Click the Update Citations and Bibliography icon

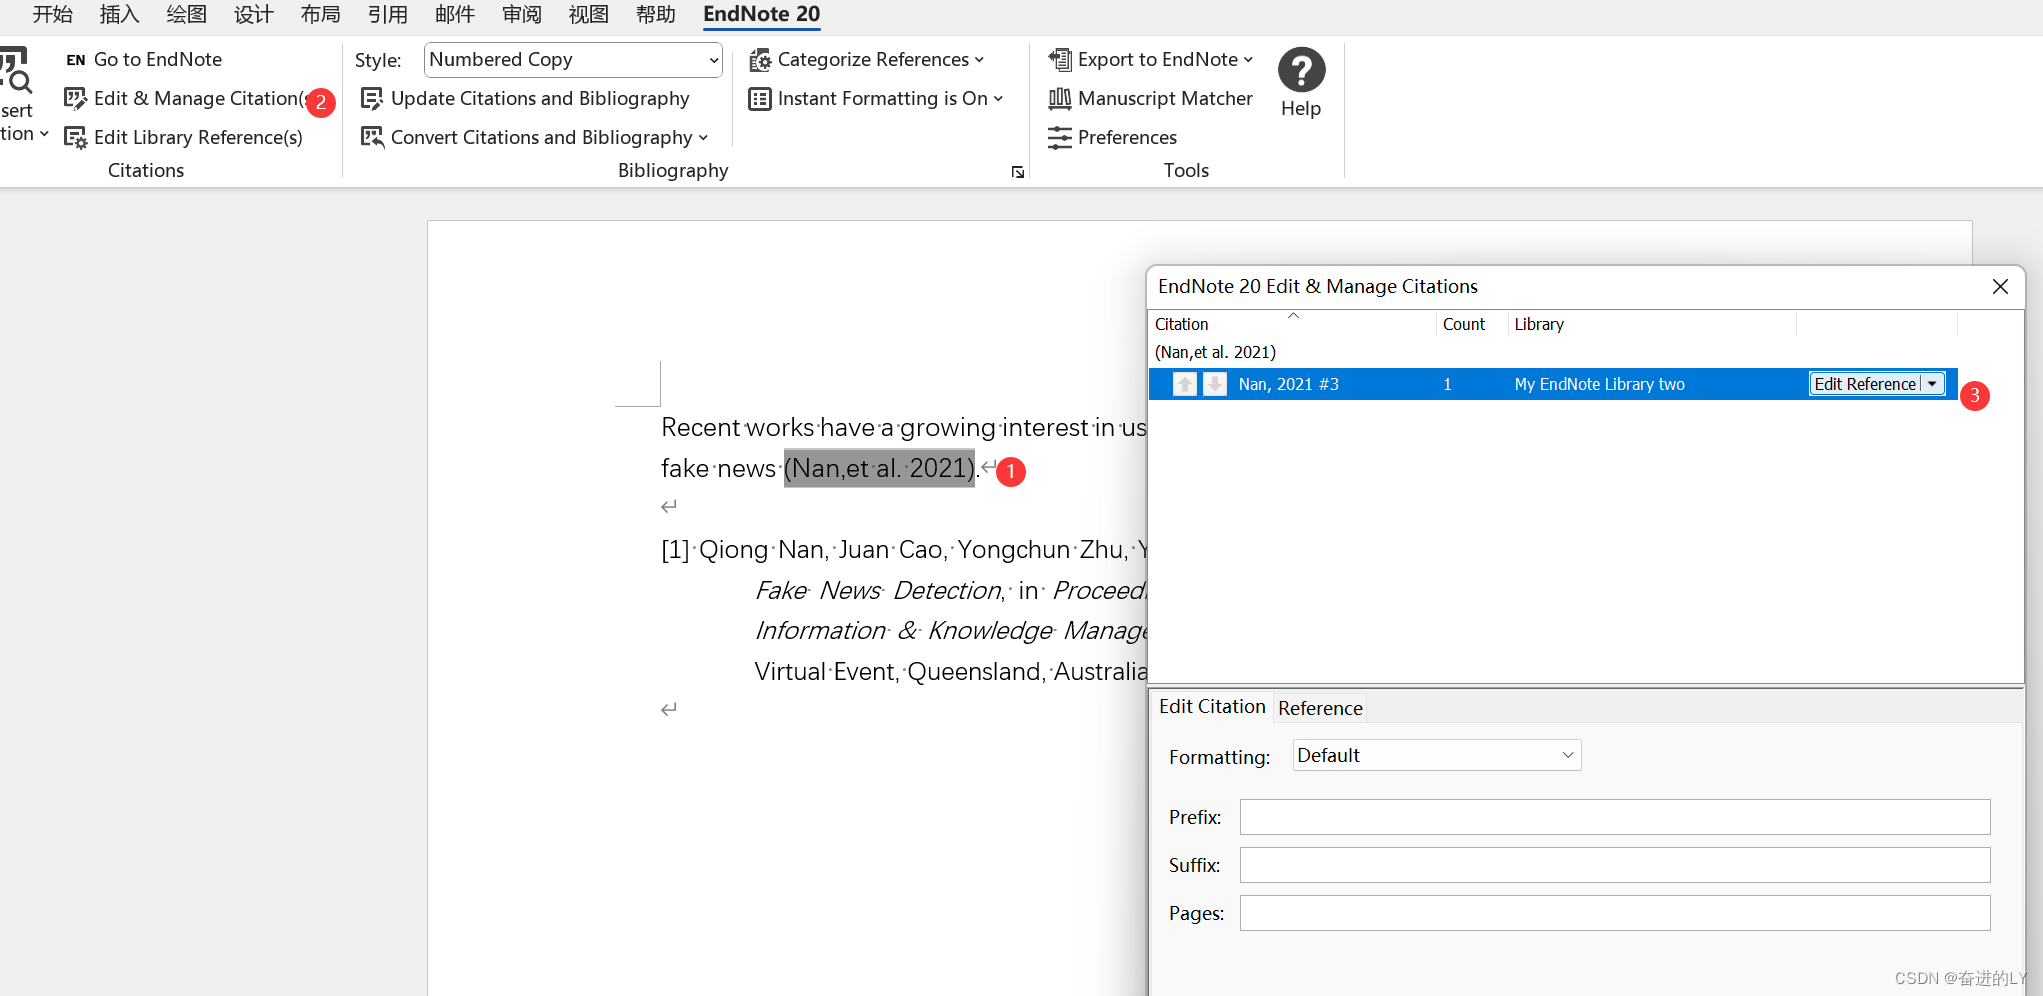[372, 98]
